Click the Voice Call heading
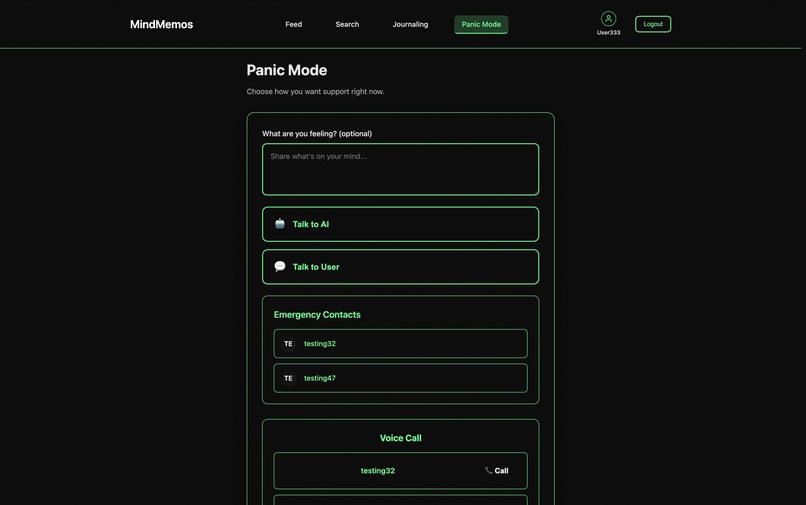Image resolution: width=806 pixels, height=505 pixels. point(400,438)
